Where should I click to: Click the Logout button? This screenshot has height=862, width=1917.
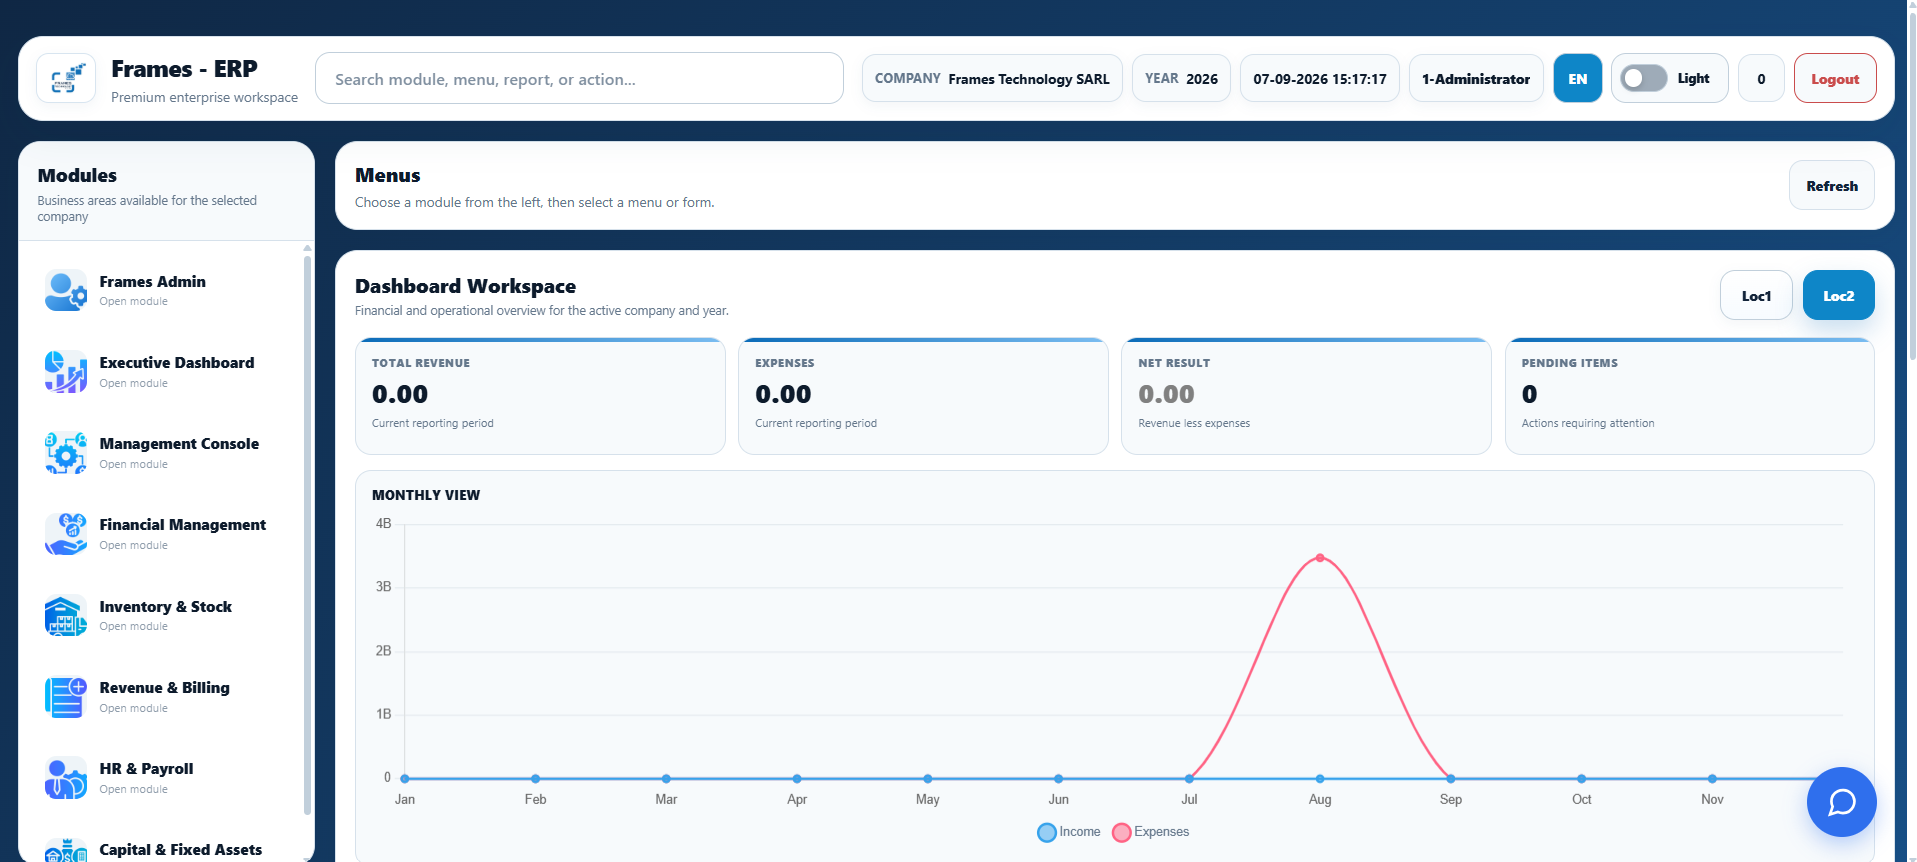click(1835, 79)
